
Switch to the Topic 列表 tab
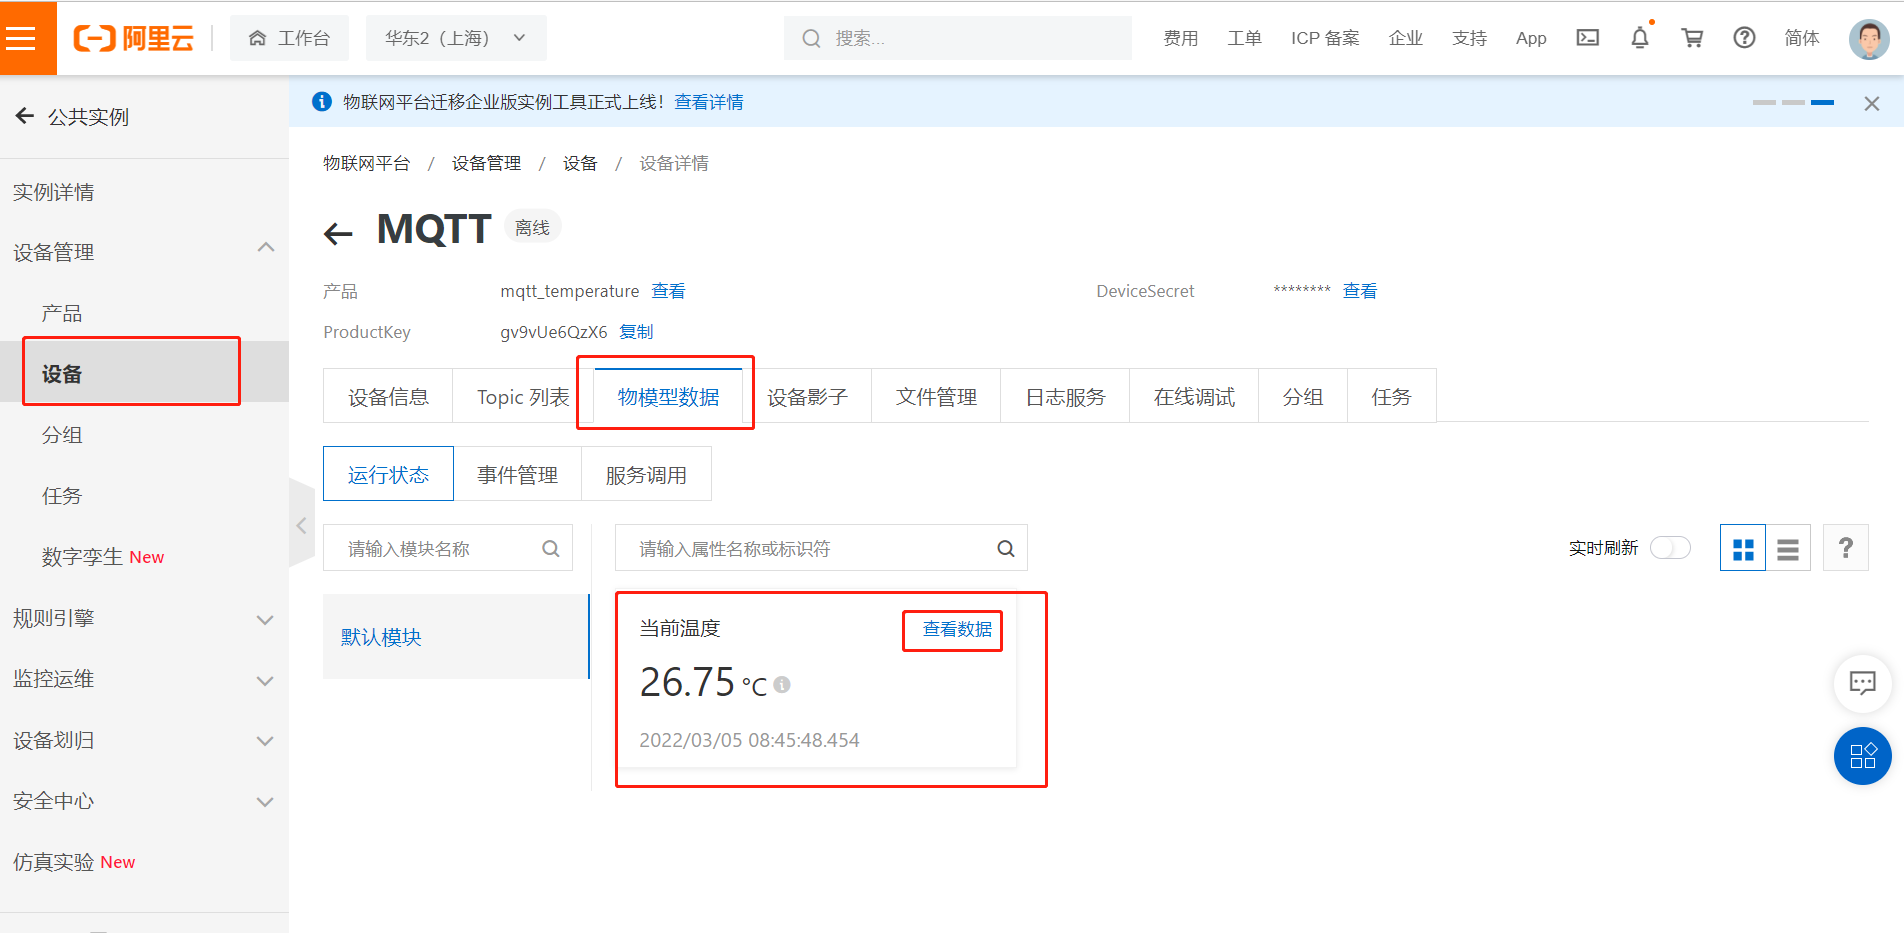(524, 395)
